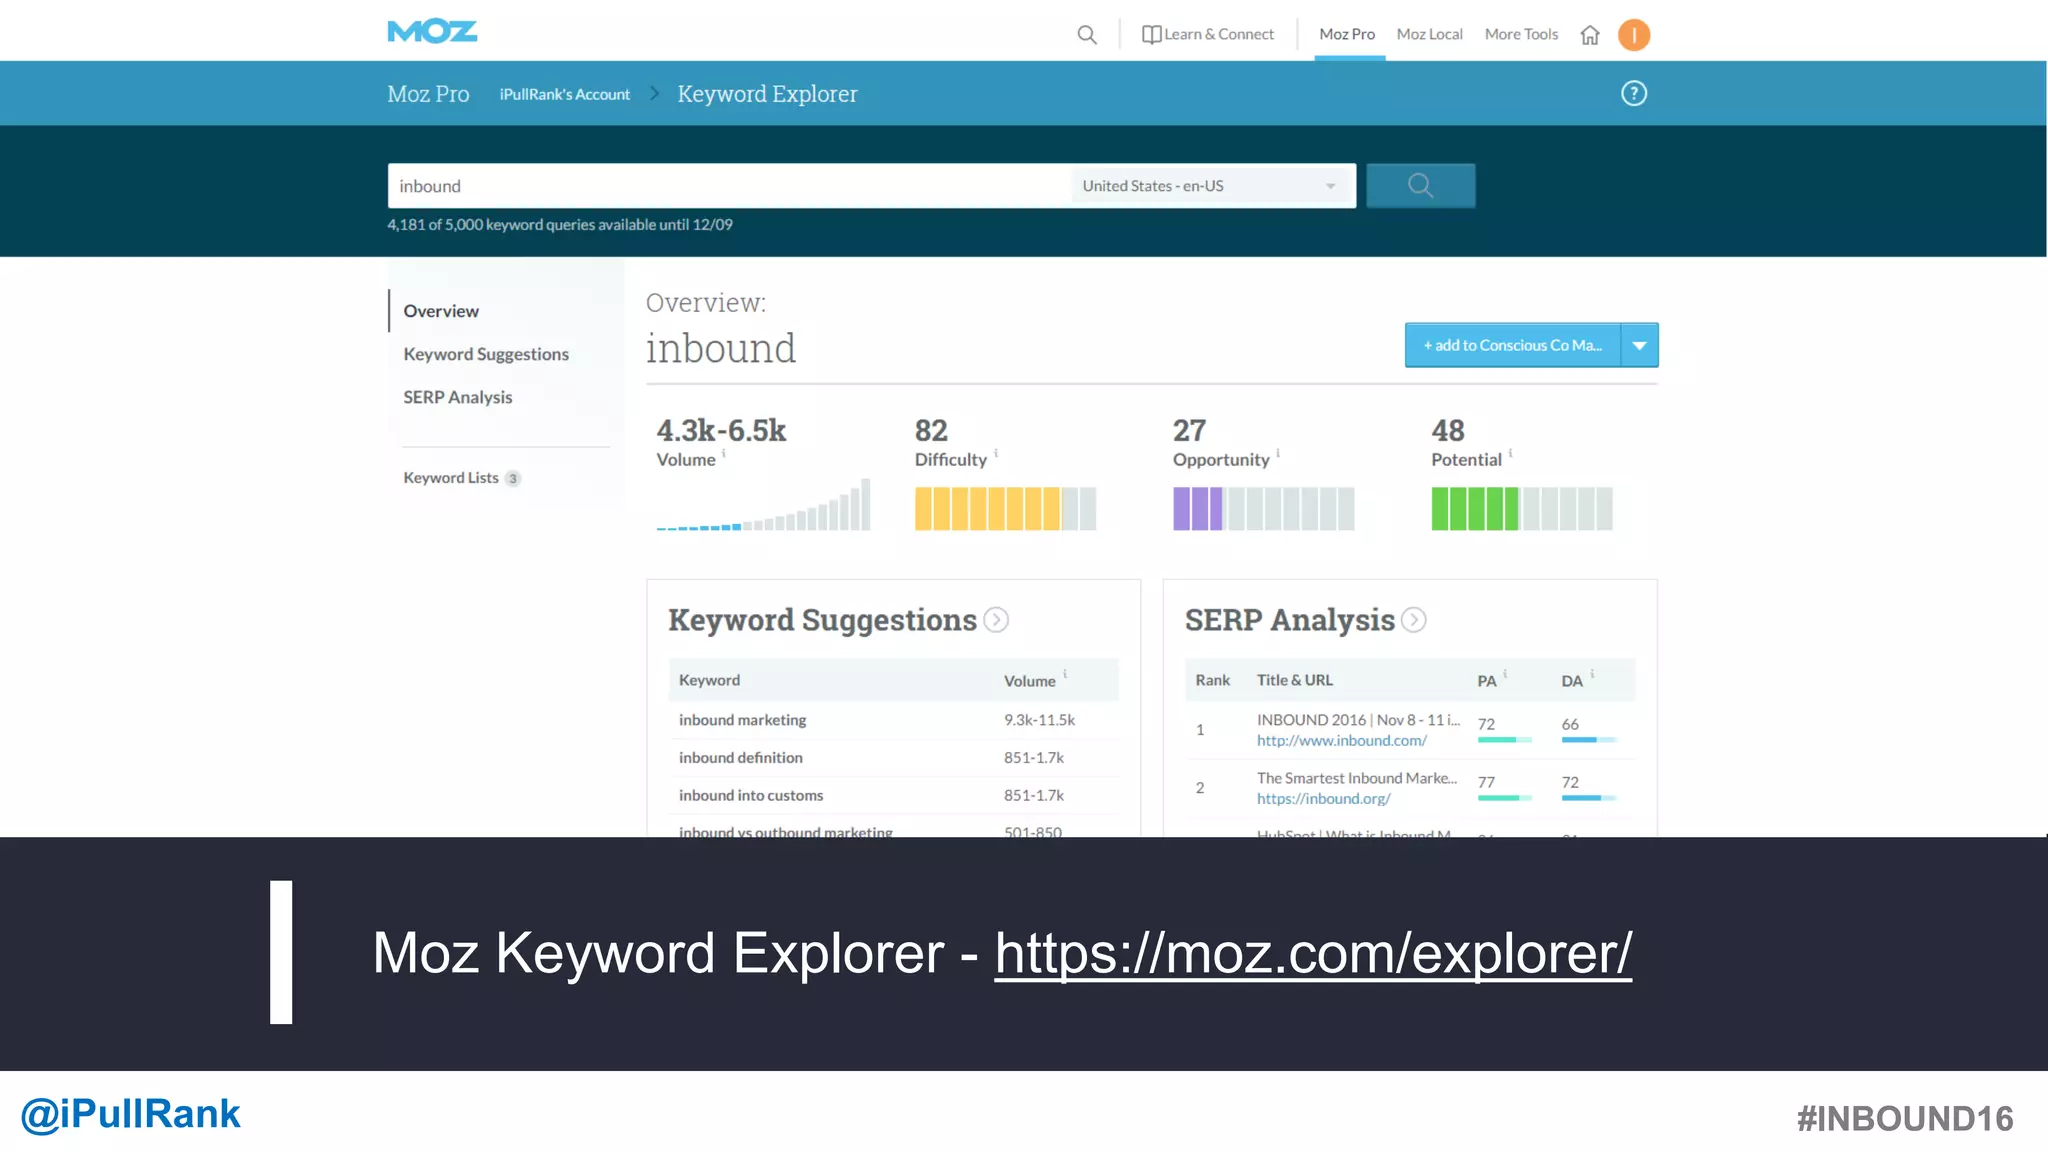Open iPullRank's Account breadcrumb
This screenshot has width=2048, height=1152.
click(x=565, y=94)
